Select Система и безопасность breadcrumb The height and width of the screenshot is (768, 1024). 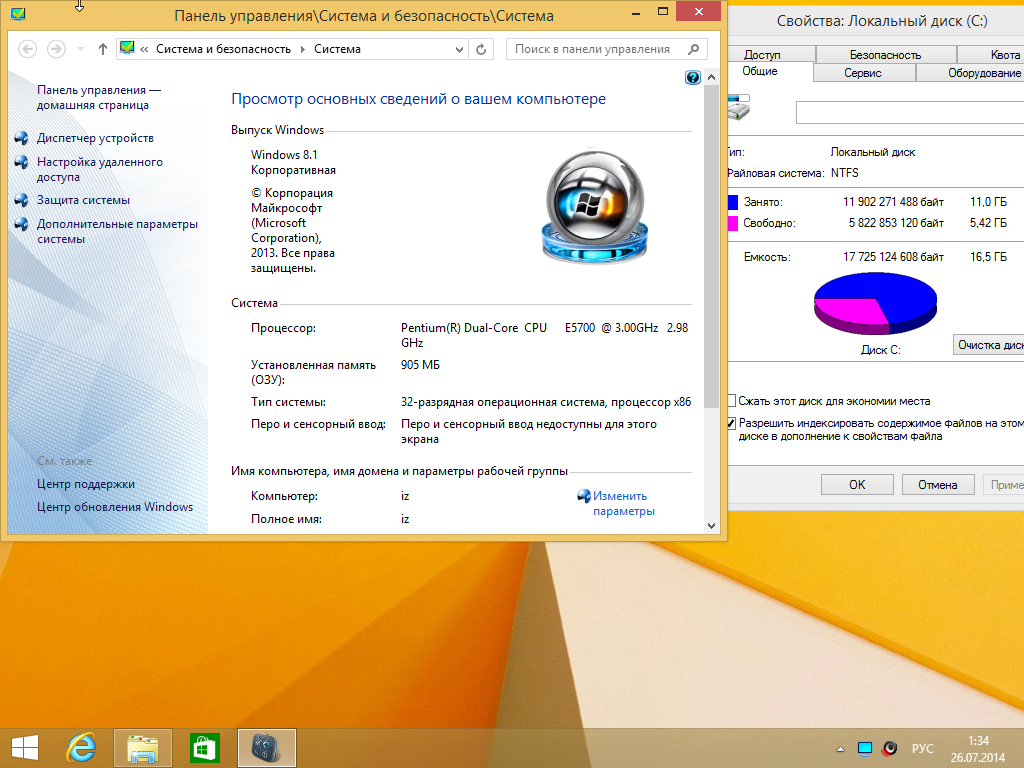coord(223,49)
